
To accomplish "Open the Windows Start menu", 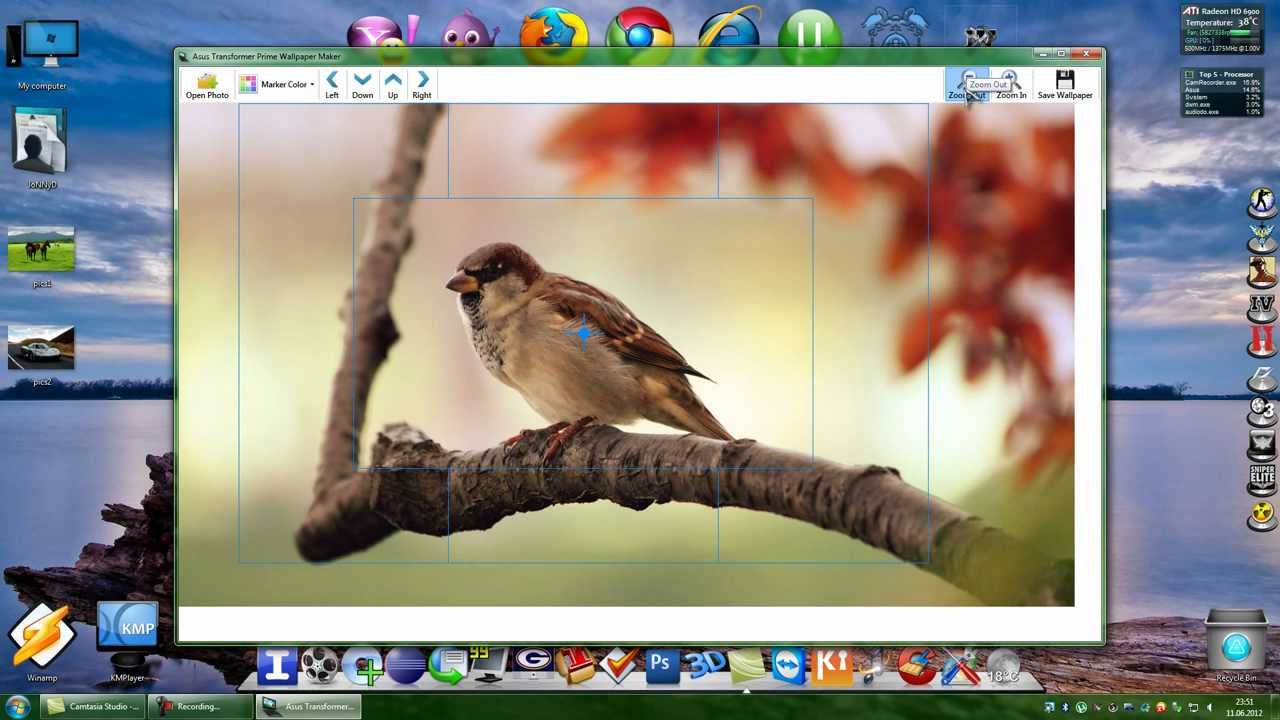I will pyautogui.click(x=17, y=707).
